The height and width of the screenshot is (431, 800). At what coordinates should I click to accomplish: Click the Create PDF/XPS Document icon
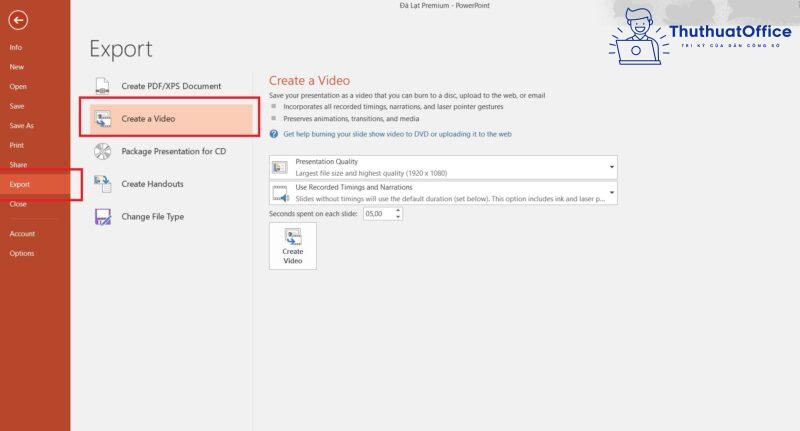[102, 86]
